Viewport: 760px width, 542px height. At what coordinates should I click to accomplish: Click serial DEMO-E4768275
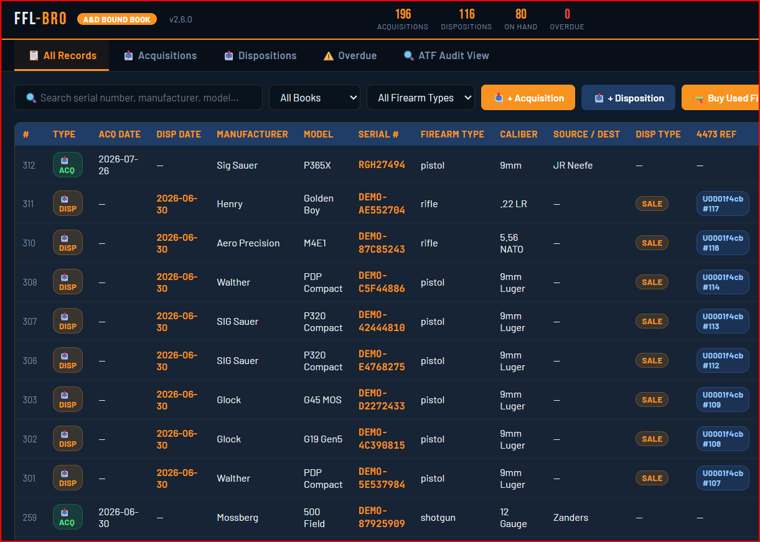pyautogui.click(x=381, y=361)
